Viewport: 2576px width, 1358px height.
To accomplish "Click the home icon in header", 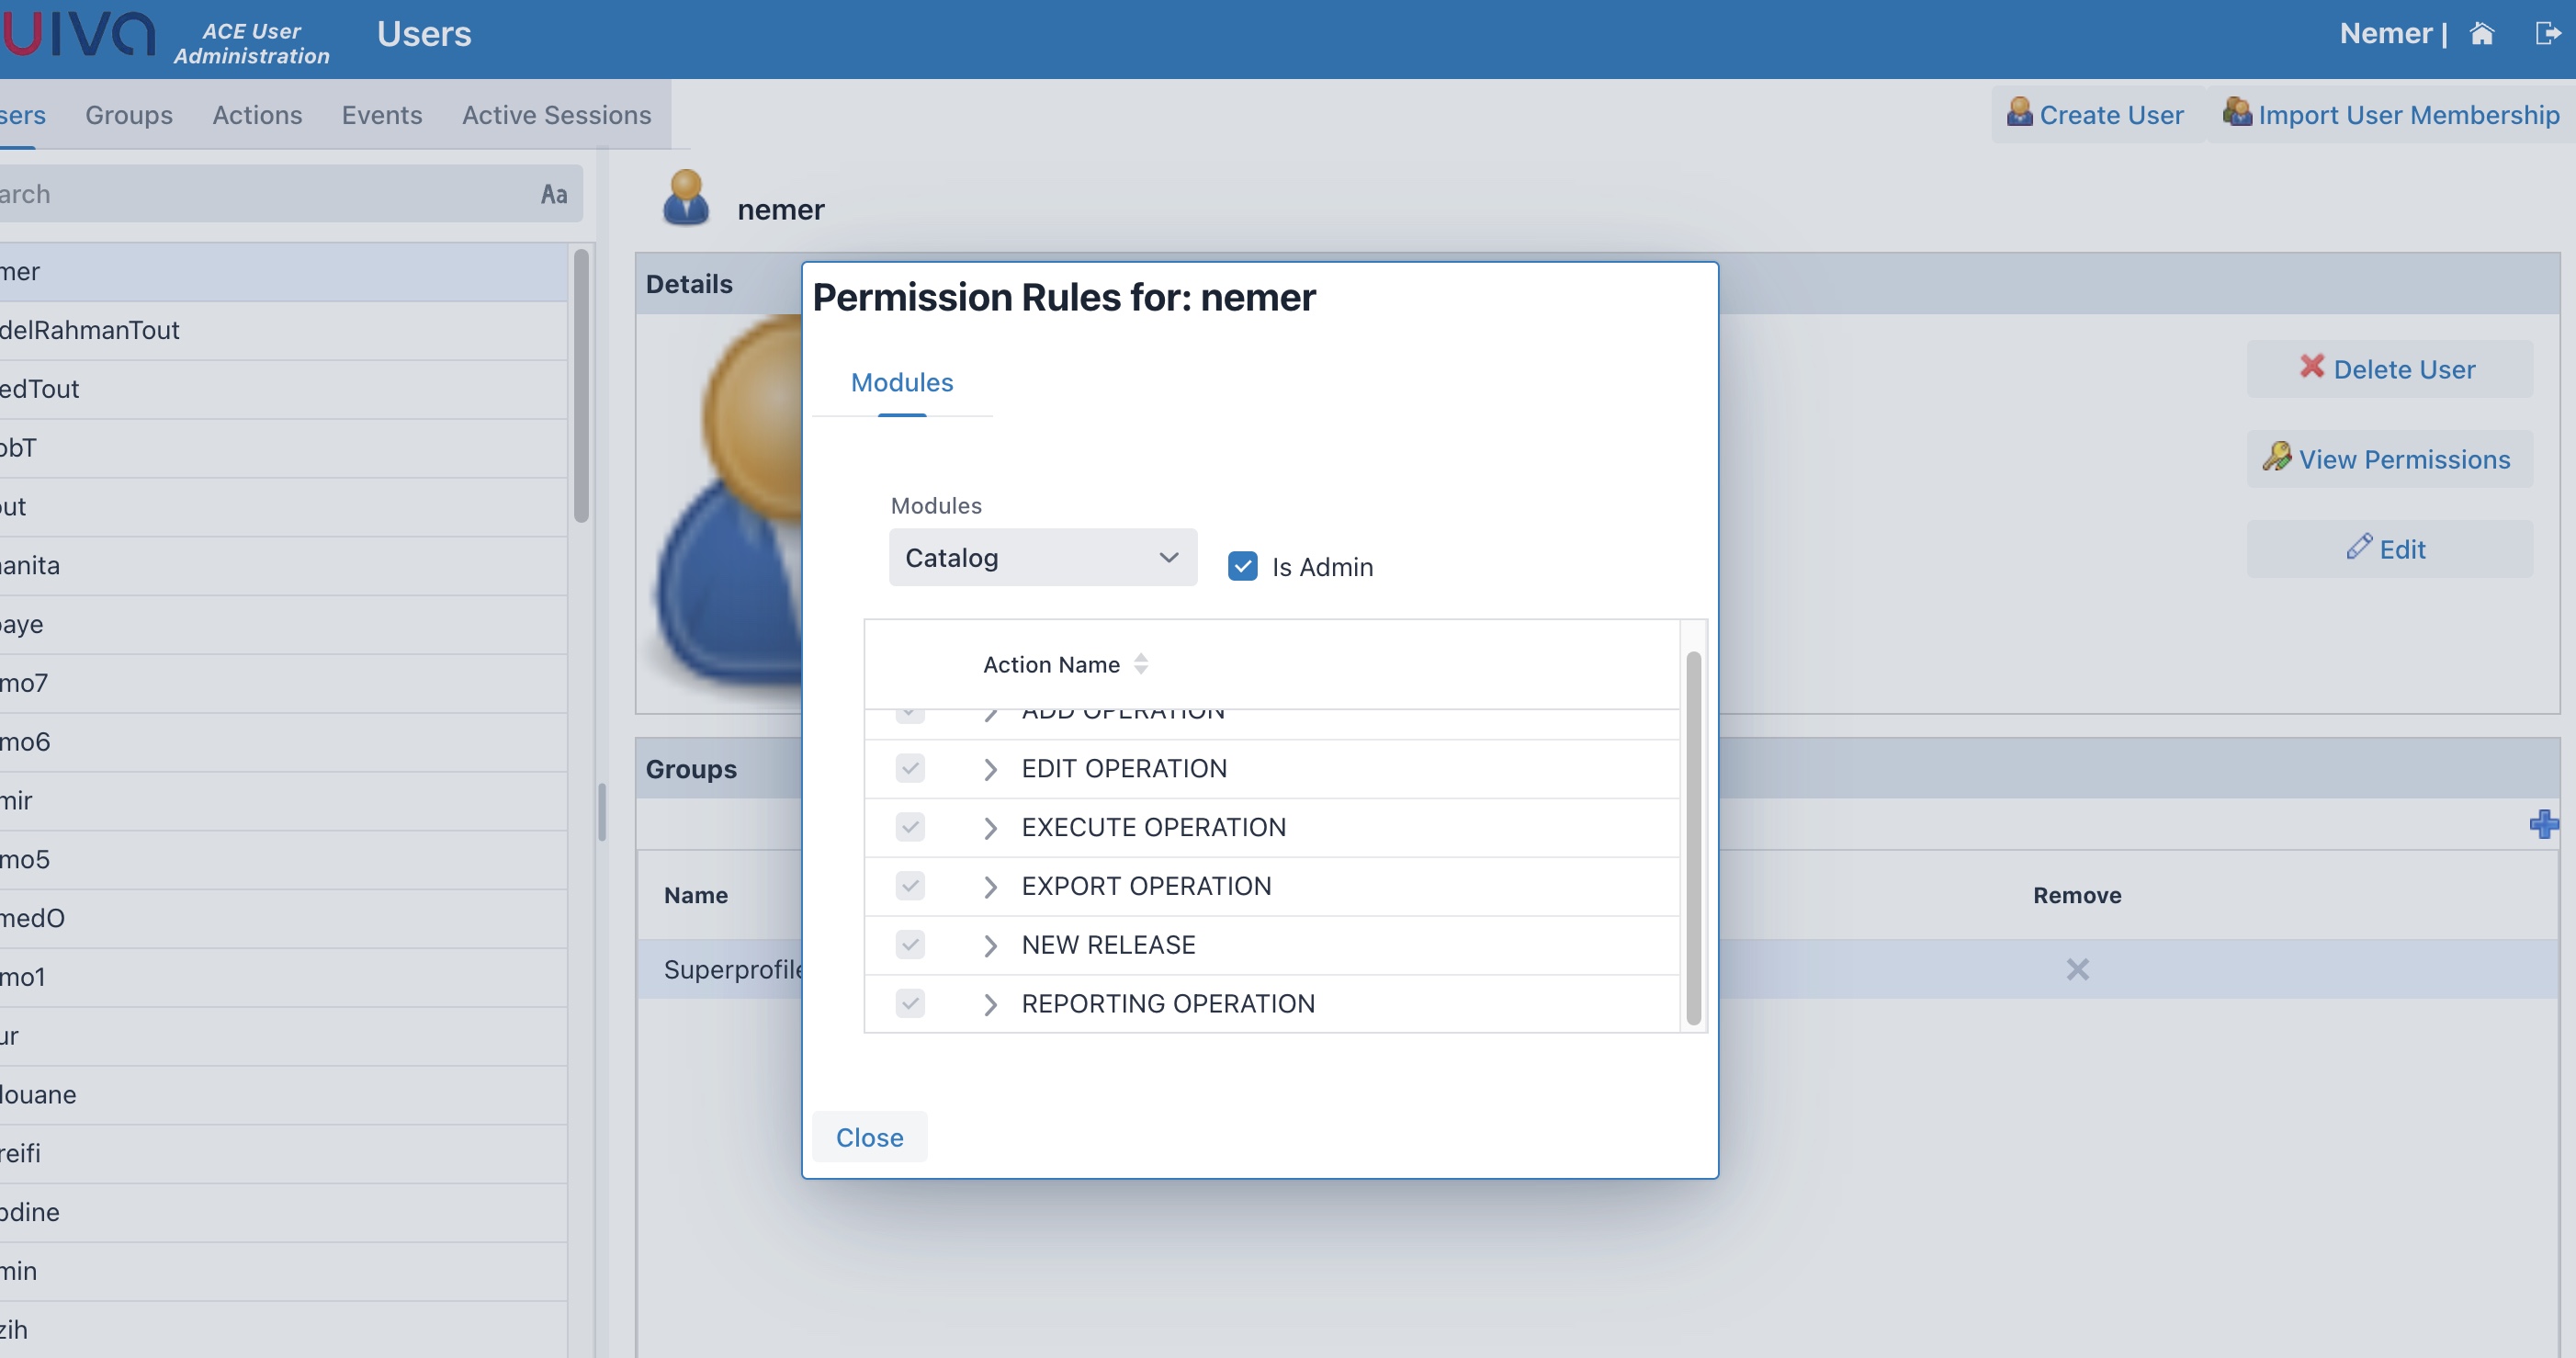I will point(2481,34).
